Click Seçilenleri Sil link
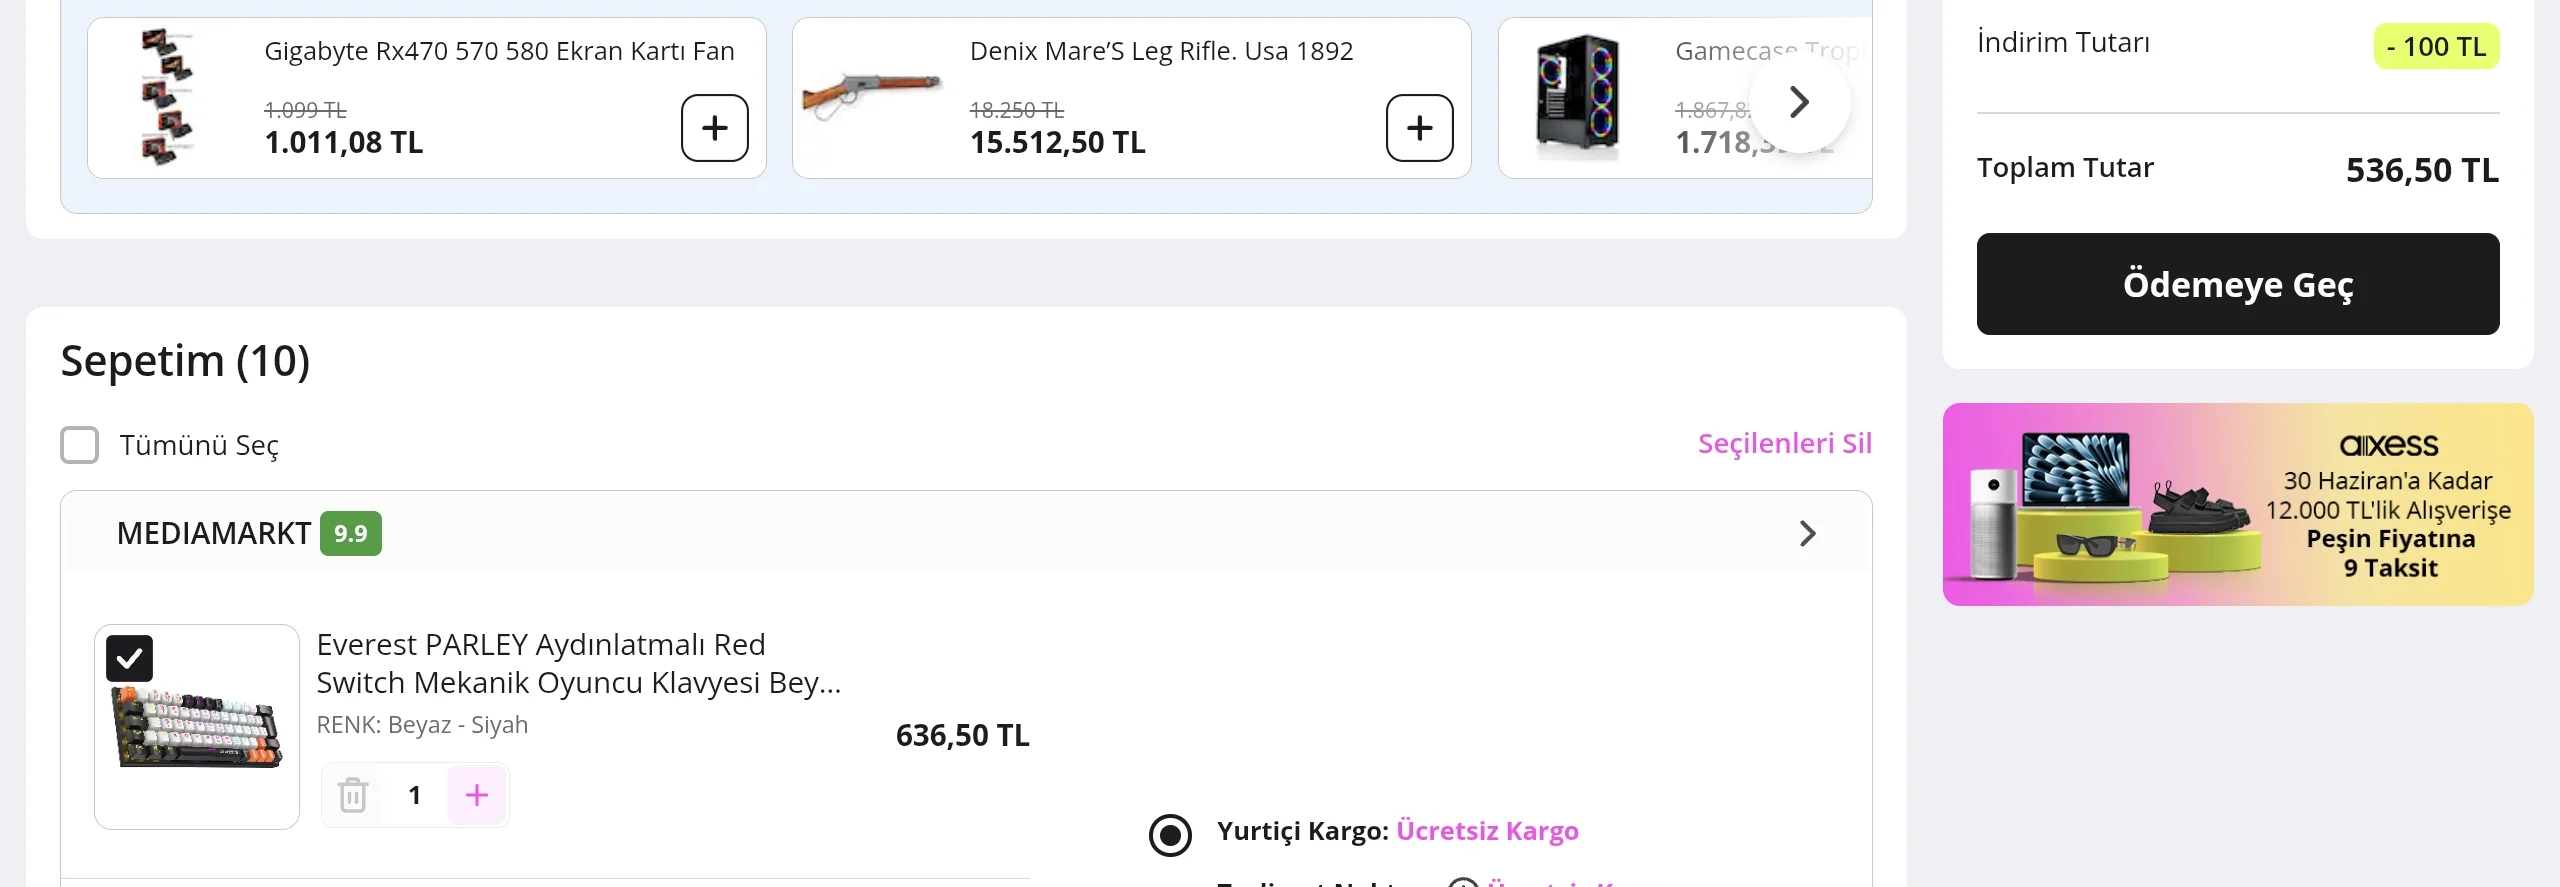 pyautogui.click(x=1785, y=443)
